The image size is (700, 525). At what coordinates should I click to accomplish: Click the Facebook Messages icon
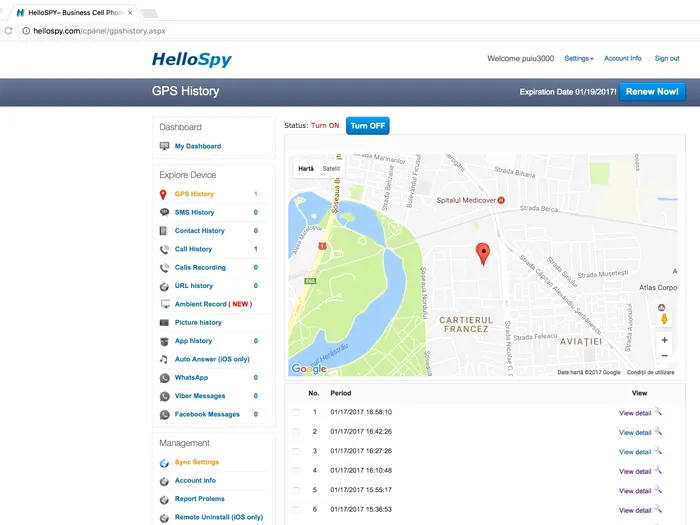tap(165, 415)
